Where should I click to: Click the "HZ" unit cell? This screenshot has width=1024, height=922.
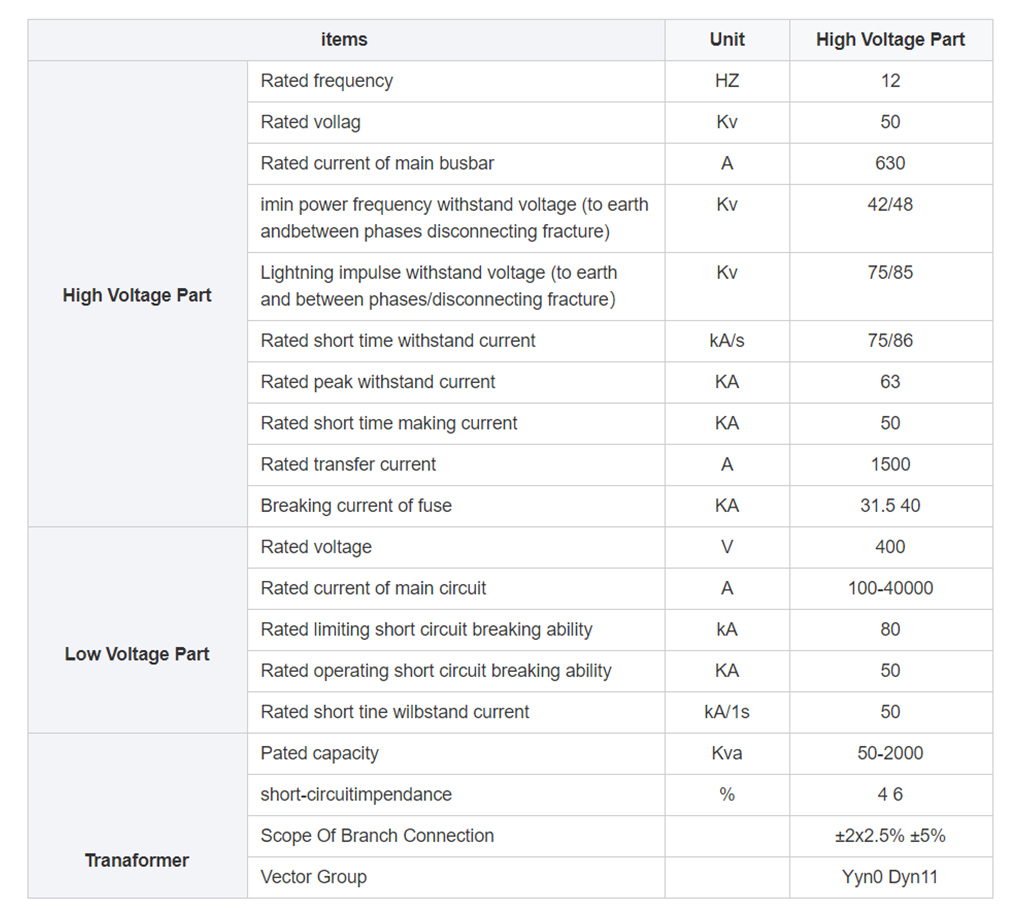727,81
